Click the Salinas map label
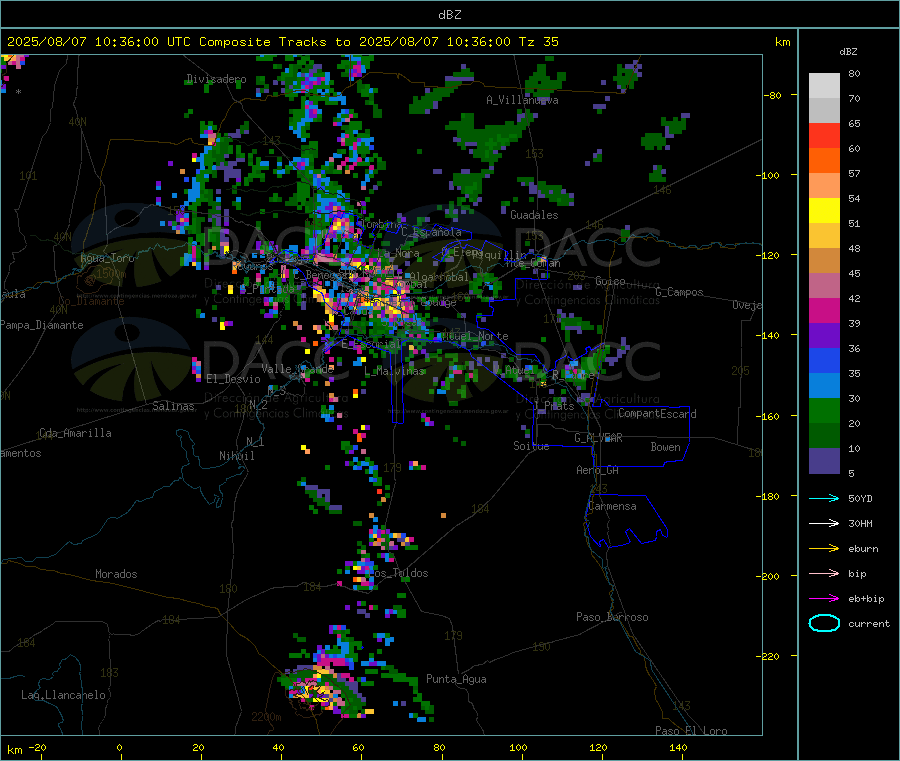The width and height of the screenshot is (900, 761). tap(173, 406)
